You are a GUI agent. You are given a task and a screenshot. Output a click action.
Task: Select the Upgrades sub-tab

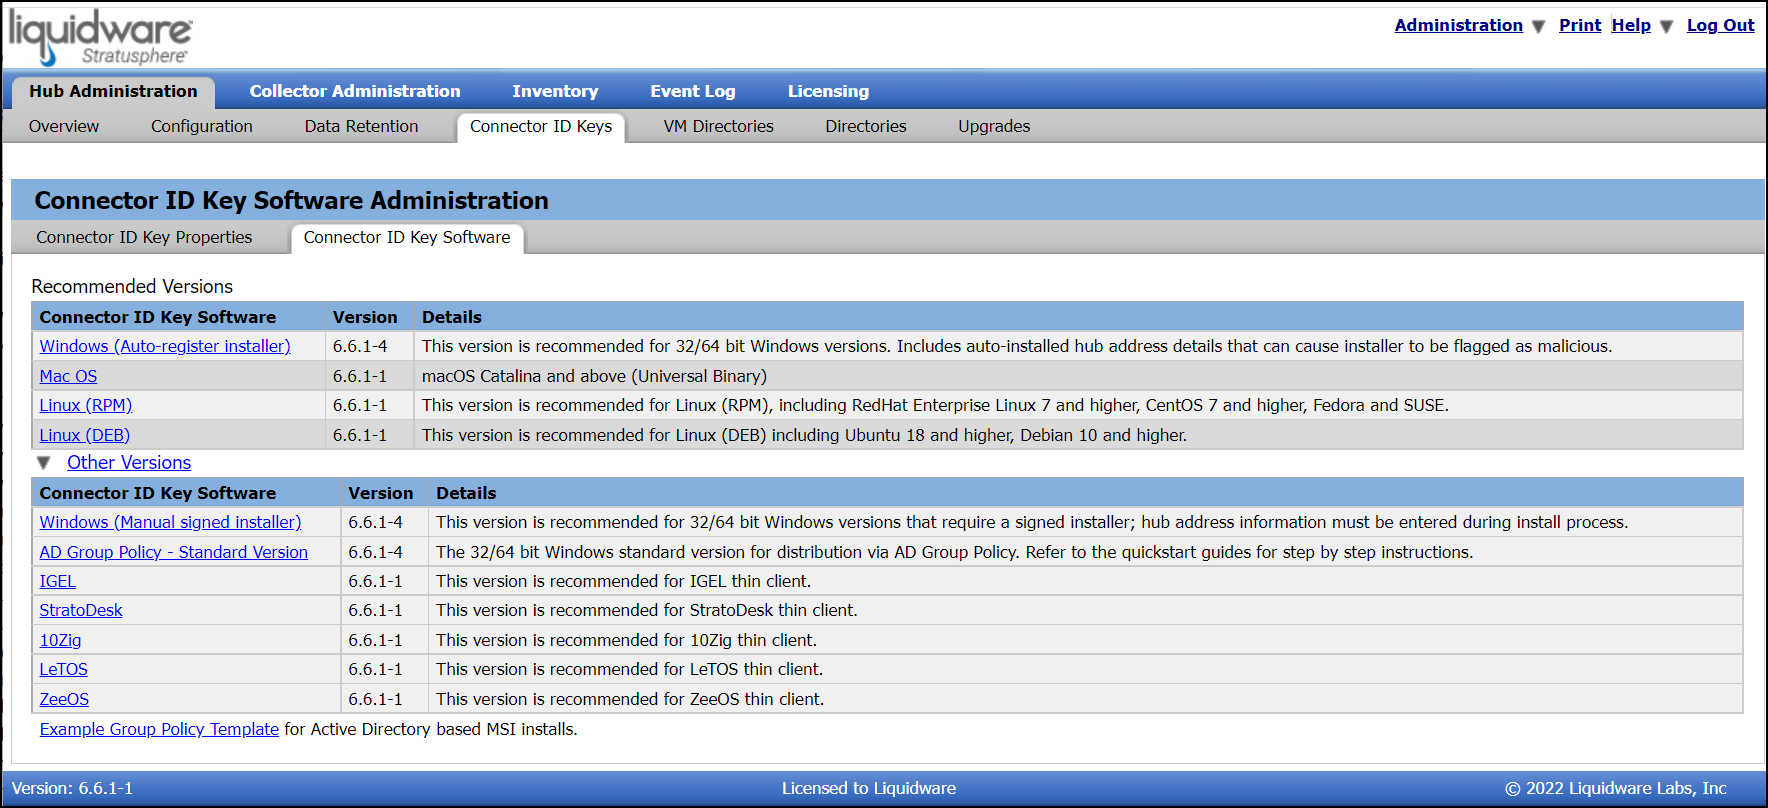(994, 126)
